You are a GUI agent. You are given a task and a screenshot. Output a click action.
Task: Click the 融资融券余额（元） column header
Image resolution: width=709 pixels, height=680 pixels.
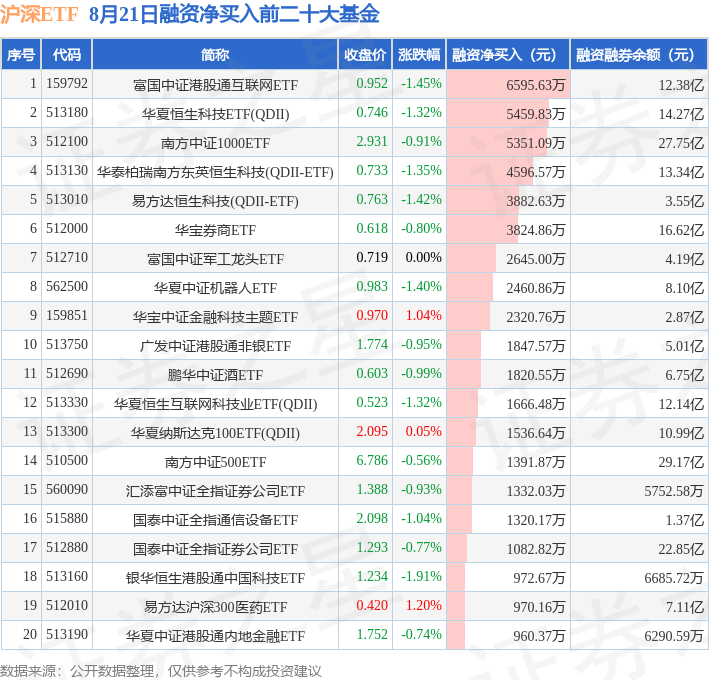click(639, 55)
